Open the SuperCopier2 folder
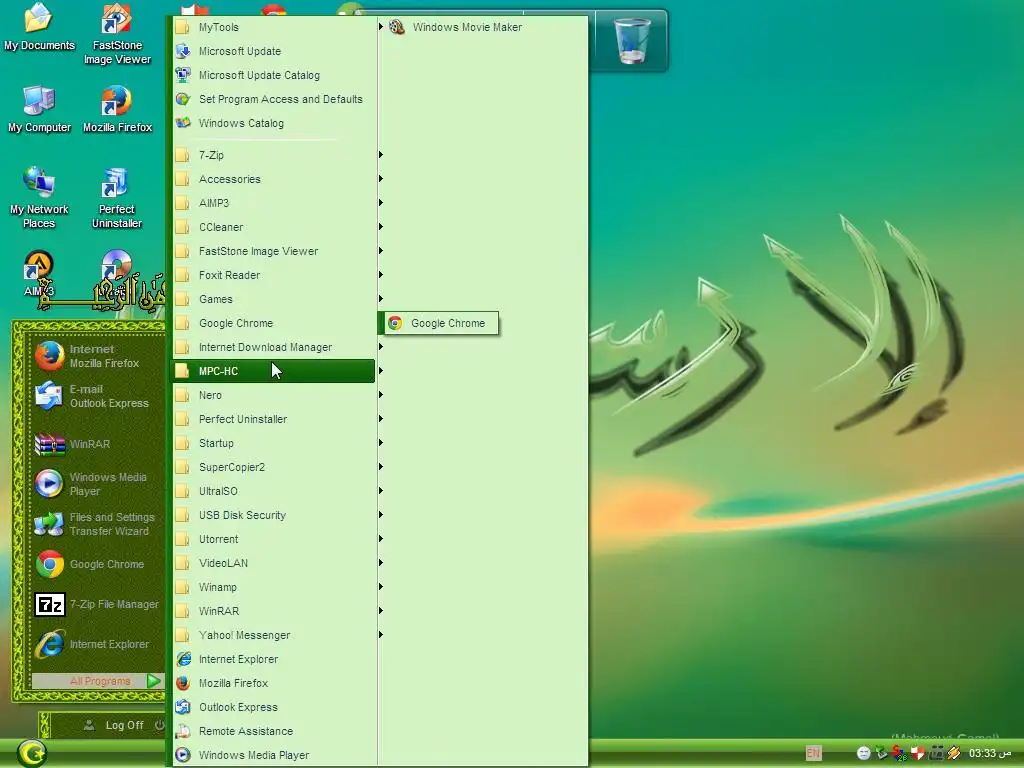The height and width of the screenshot is (768, 1024). [274, 467]
